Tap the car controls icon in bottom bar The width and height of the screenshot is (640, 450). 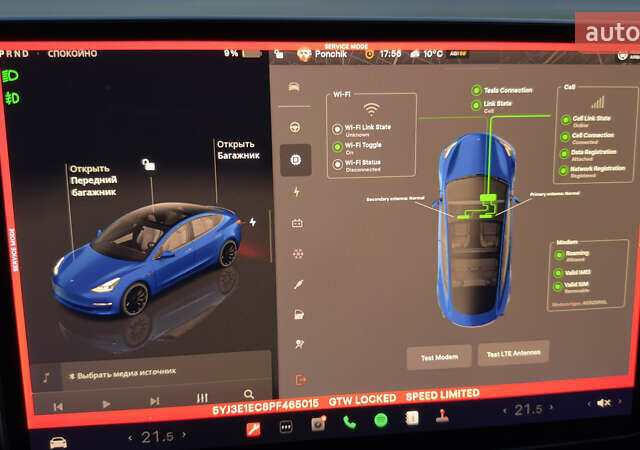(58, 442)
